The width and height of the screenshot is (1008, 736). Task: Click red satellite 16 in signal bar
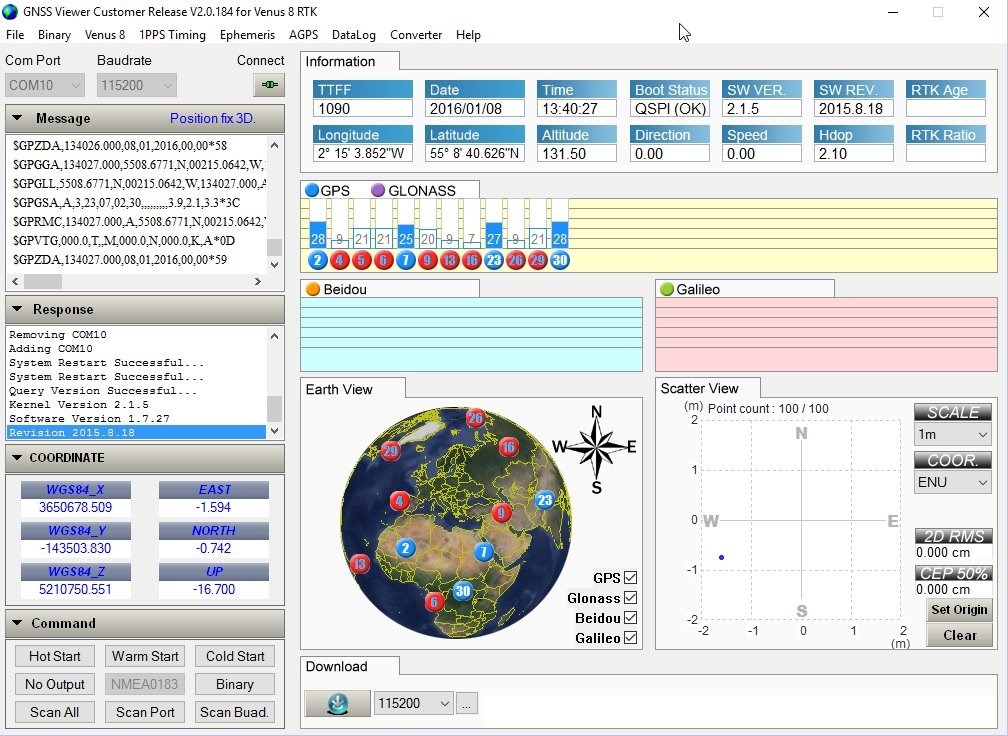471,260
